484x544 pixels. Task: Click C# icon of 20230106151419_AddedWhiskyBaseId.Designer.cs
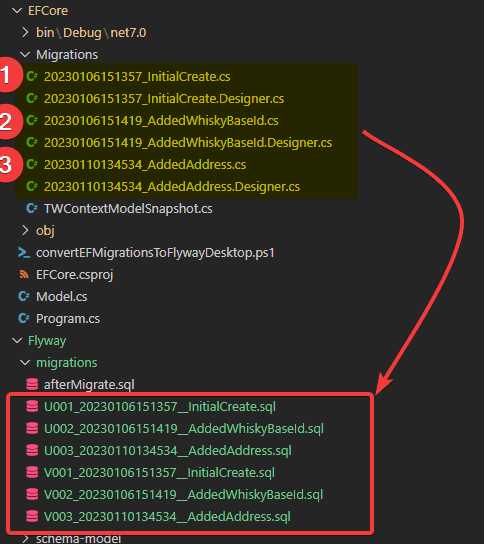(x=32, y=142)
